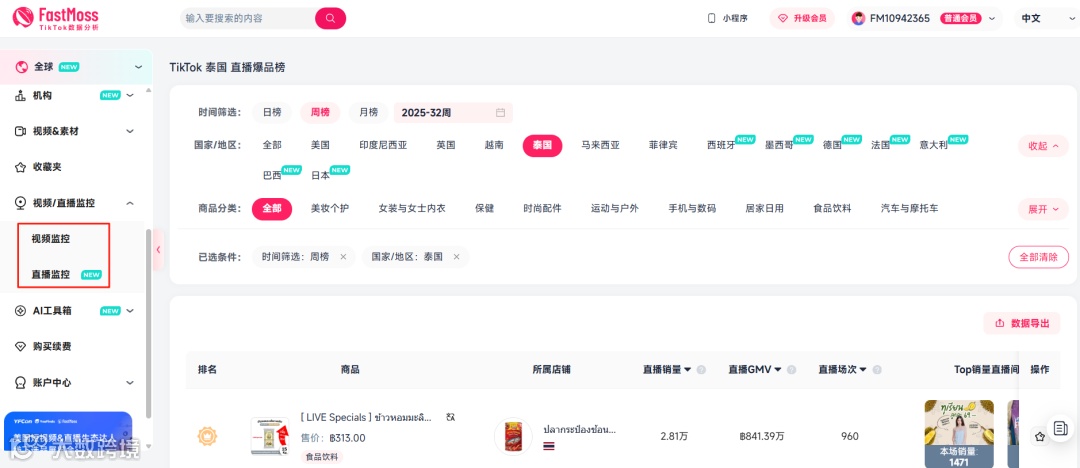Click the FastMoss logo

click(56, 18)
